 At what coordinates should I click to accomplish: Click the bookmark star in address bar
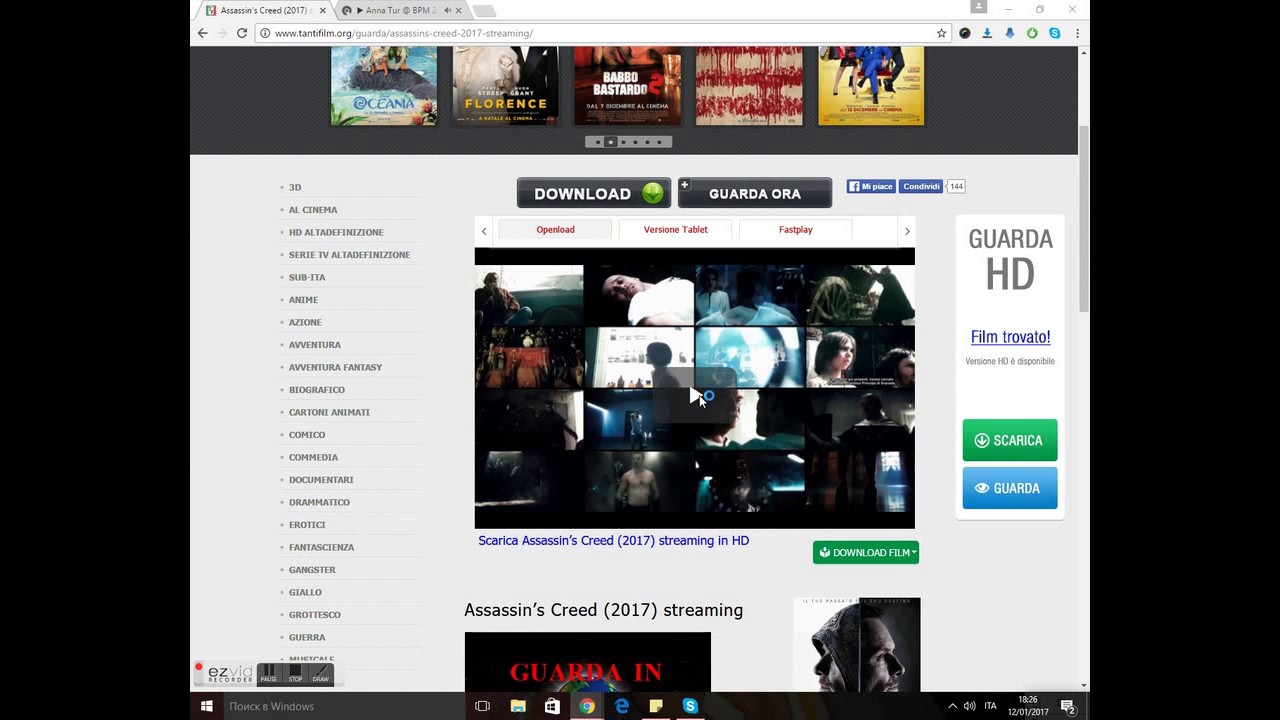[941, 33]
